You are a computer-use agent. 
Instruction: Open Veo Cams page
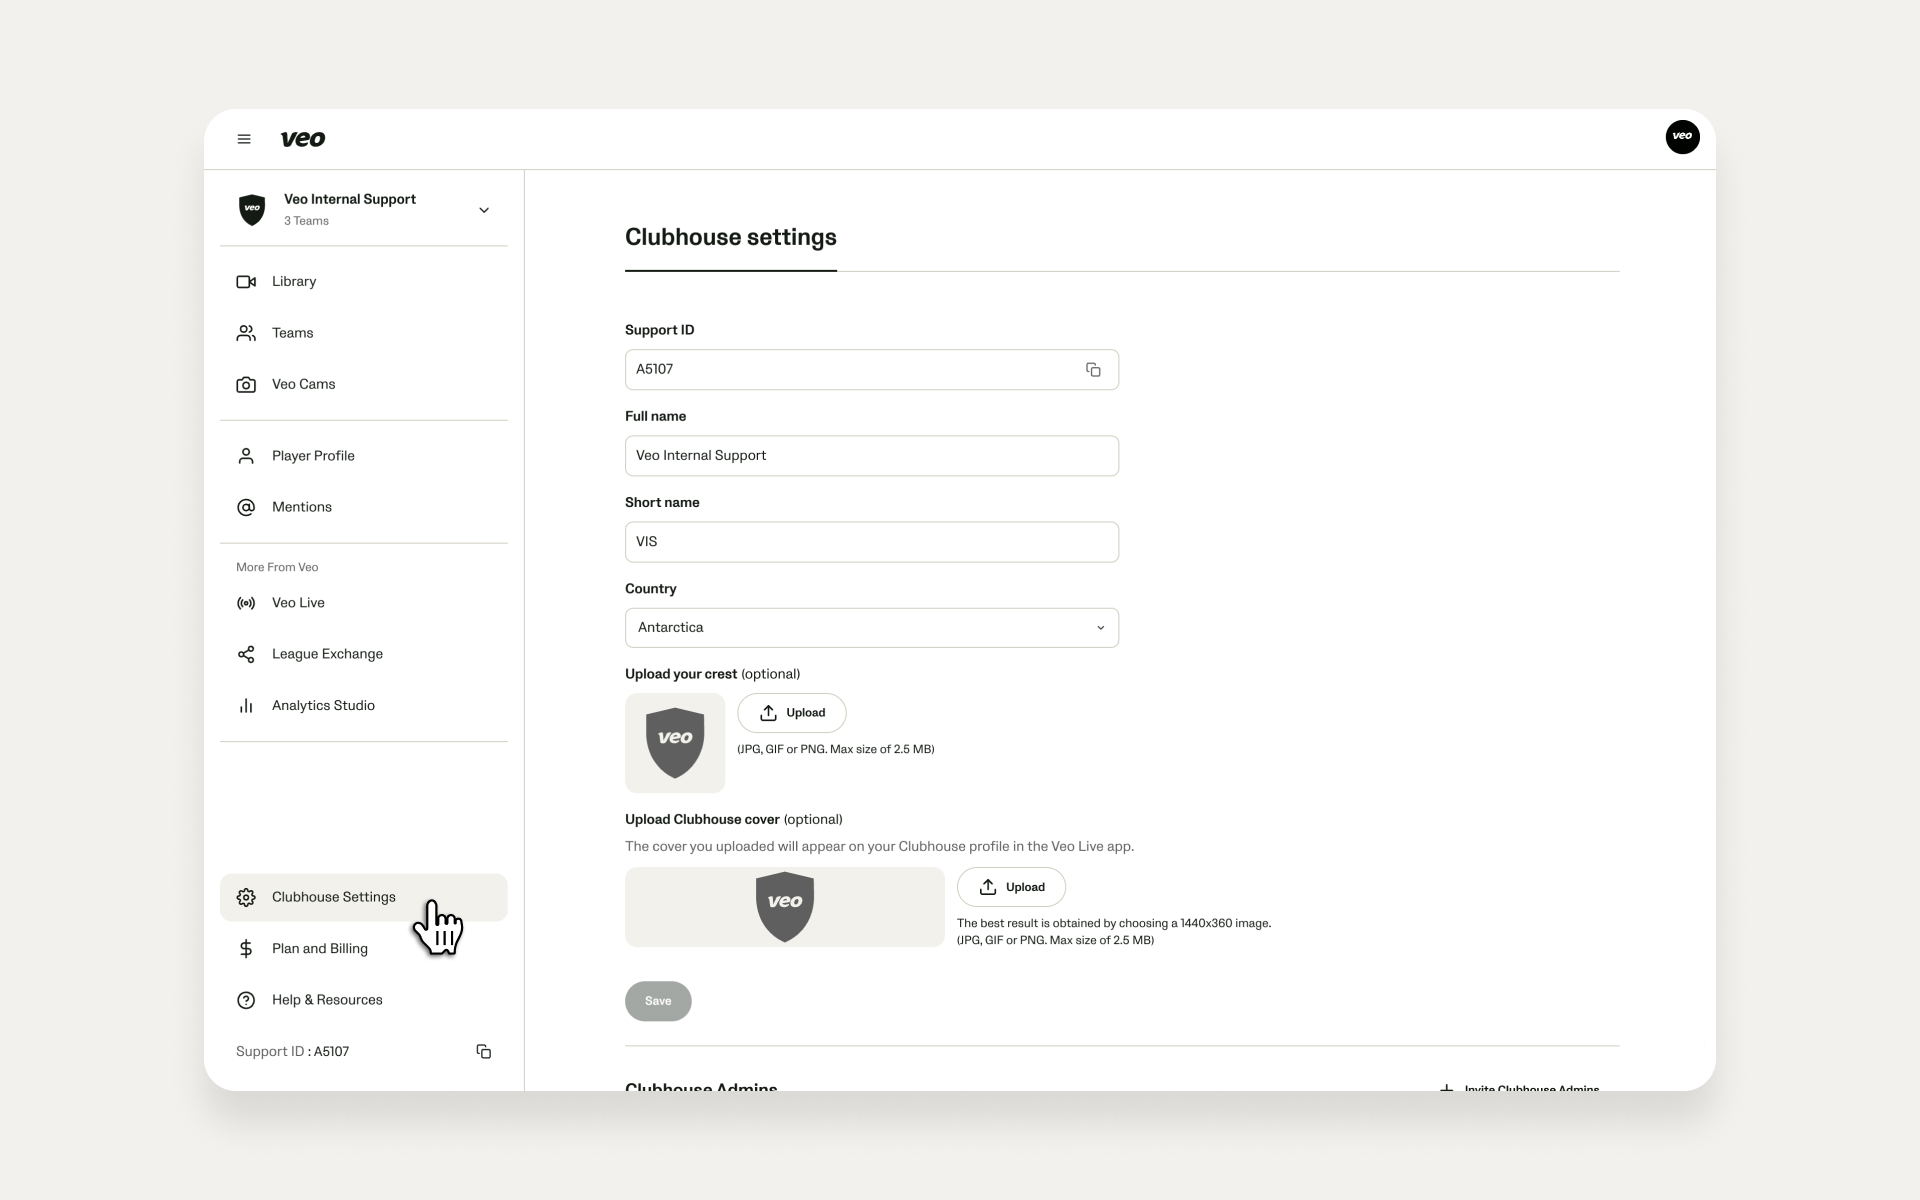(x=364, y=384)
